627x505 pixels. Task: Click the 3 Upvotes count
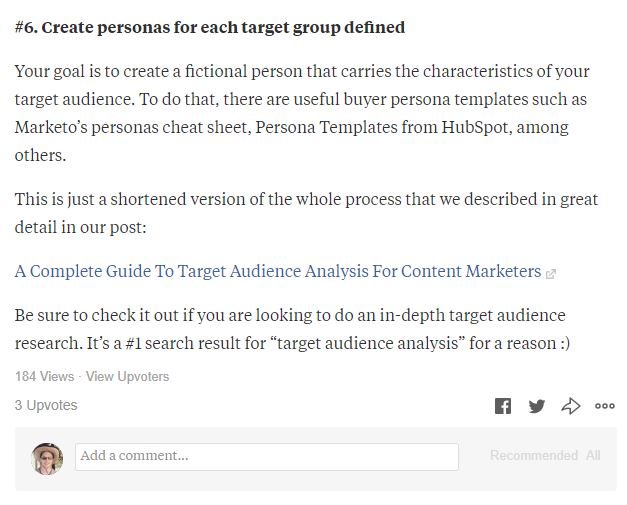click(46, 405)
